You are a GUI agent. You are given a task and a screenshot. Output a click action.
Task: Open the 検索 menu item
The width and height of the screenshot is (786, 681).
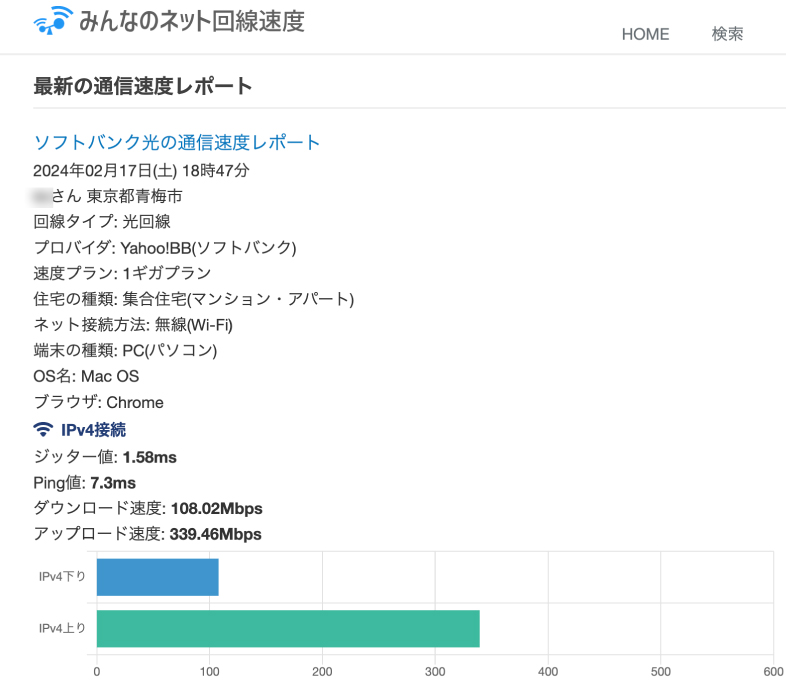pos(727,34)
